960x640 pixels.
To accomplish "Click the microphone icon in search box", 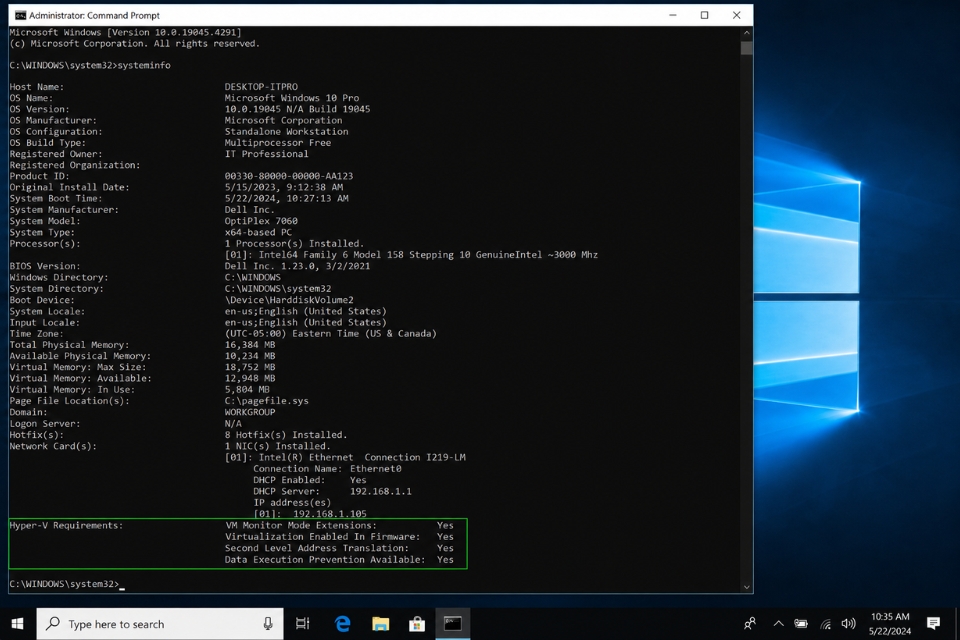I will pos(268,623).
